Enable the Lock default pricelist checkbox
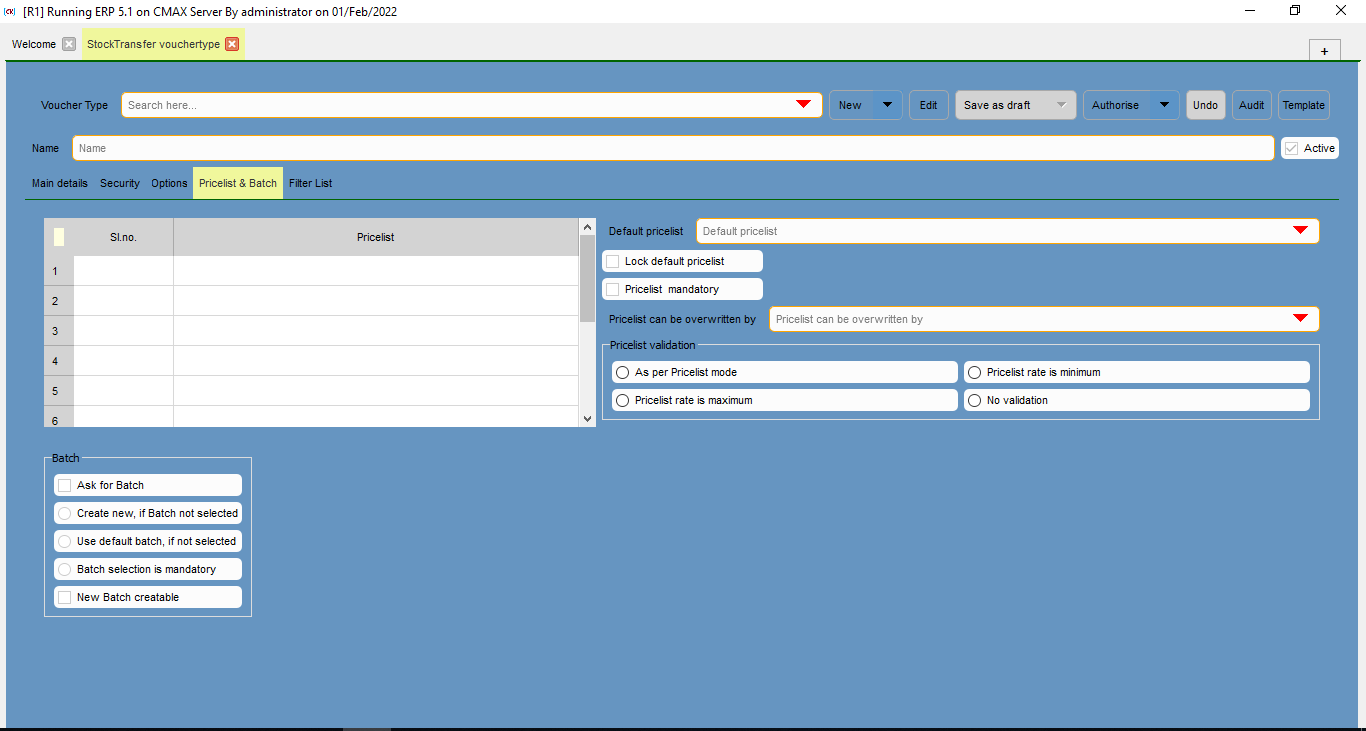The image size is (1366, 731). tap(612, 260)
